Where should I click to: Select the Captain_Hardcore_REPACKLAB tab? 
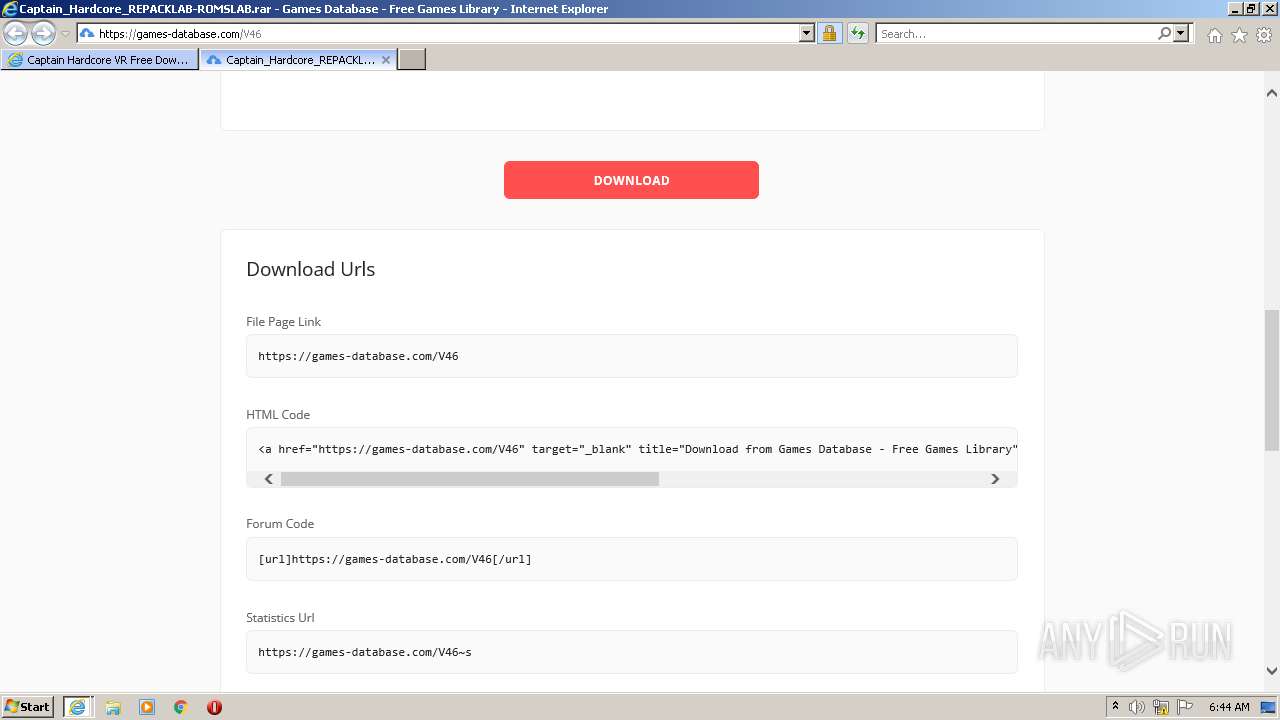(290, 60)
